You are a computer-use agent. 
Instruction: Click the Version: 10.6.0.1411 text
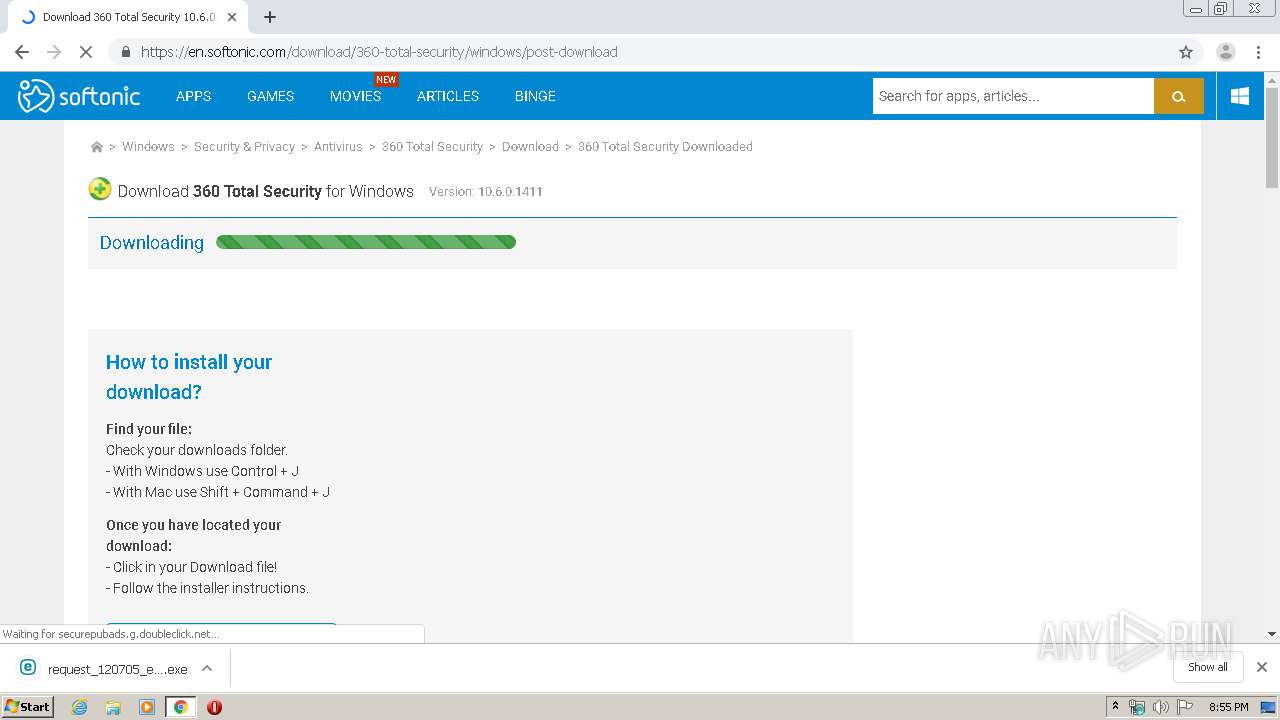[x=486, y=191]
